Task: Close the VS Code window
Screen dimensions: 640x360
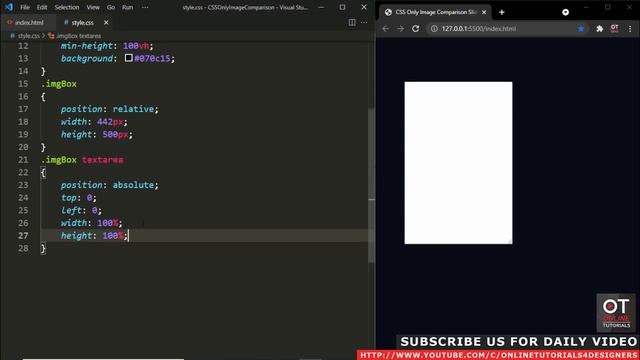Action: [364, 7]
